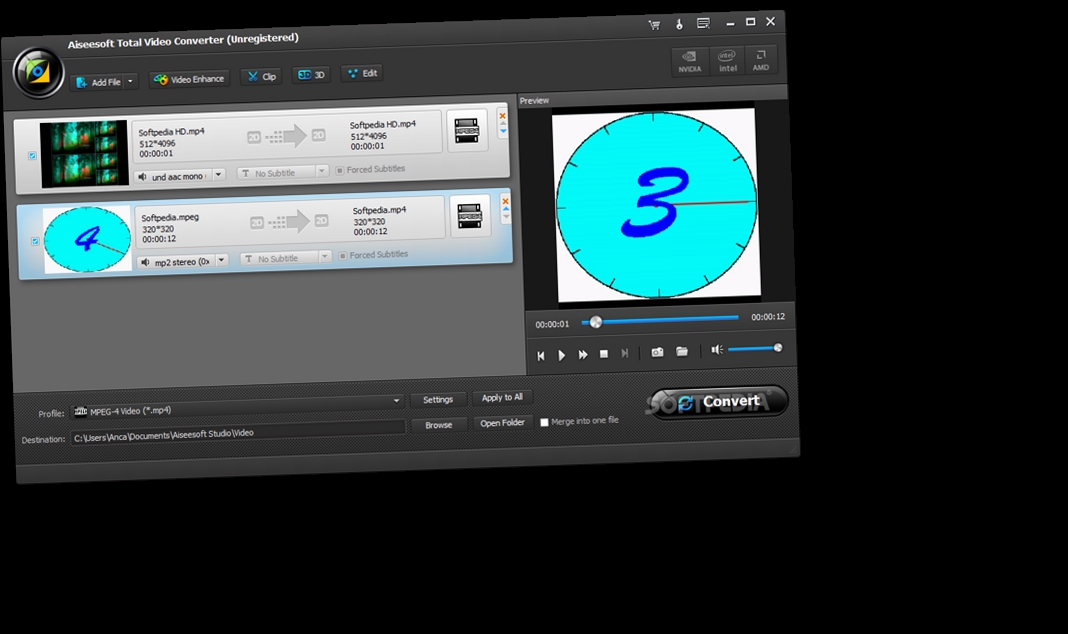Toggle AMD acceleration icon
Viewport: 1068px width, 634px height.
pyautogui.click(x=761, y=59)
